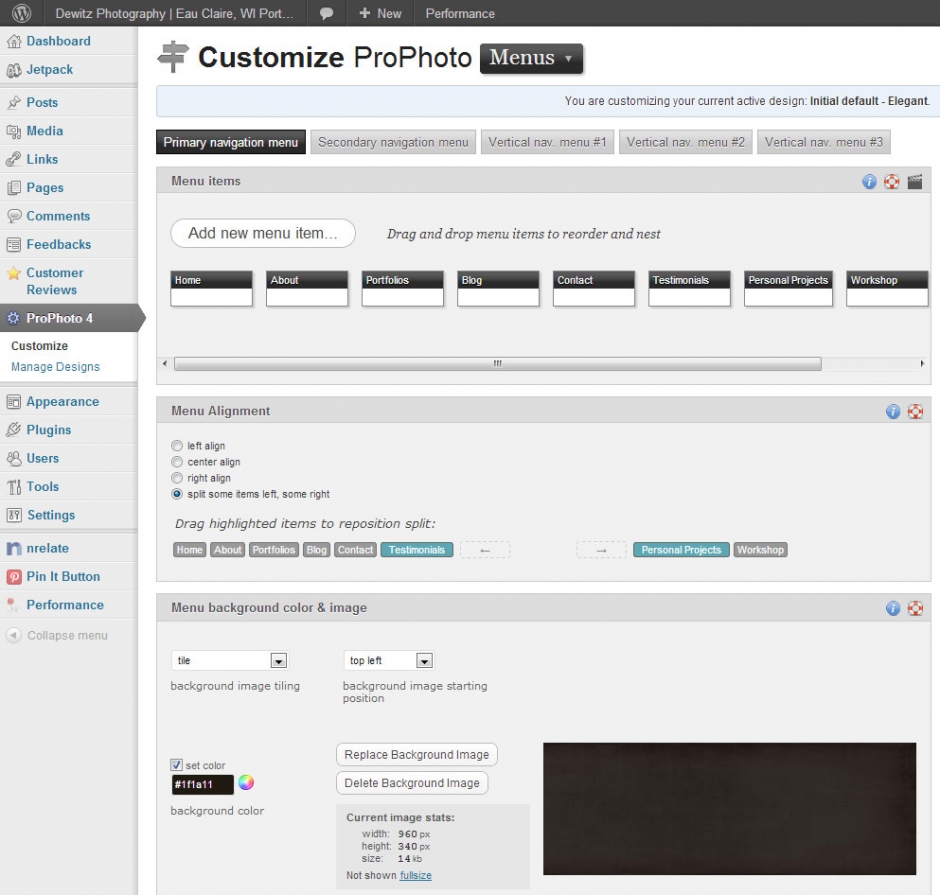Screen dimensions: 940x895
Task: Switch to Vertical nav. menu #3 tab
Action: click(824, 142)
